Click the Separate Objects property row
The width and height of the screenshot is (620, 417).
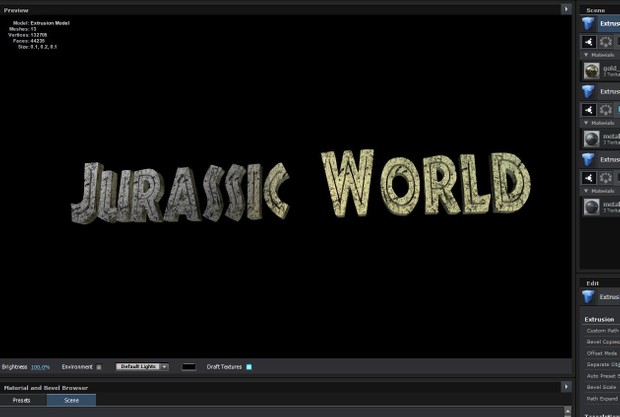[600, 364]
